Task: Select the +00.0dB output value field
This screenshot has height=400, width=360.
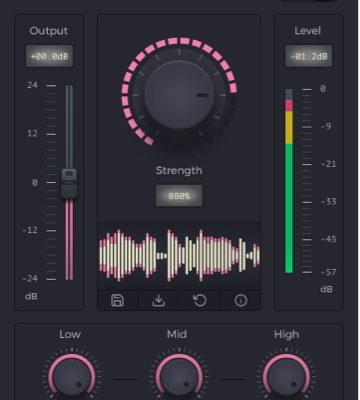Action: pyautogui.click(x=49, y=56)
